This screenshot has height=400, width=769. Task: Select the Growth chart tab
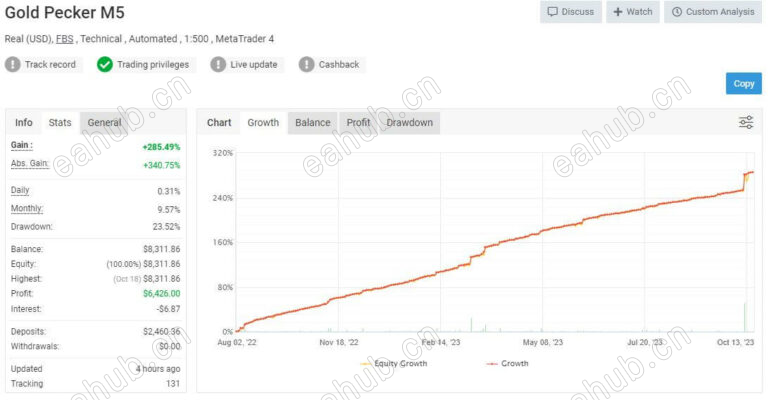pos(263,123)
